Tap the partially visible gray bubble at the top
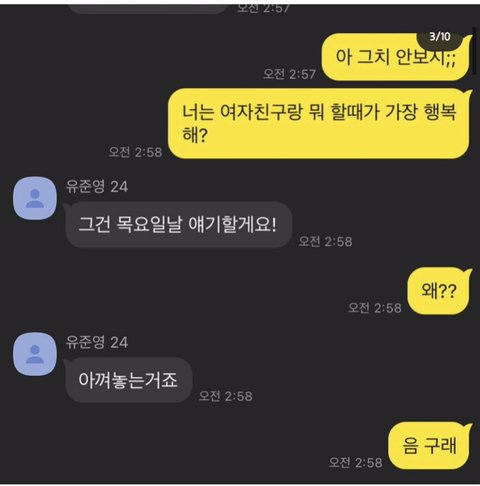Viewport: 480px width, 486px height. tap(149, 9)
